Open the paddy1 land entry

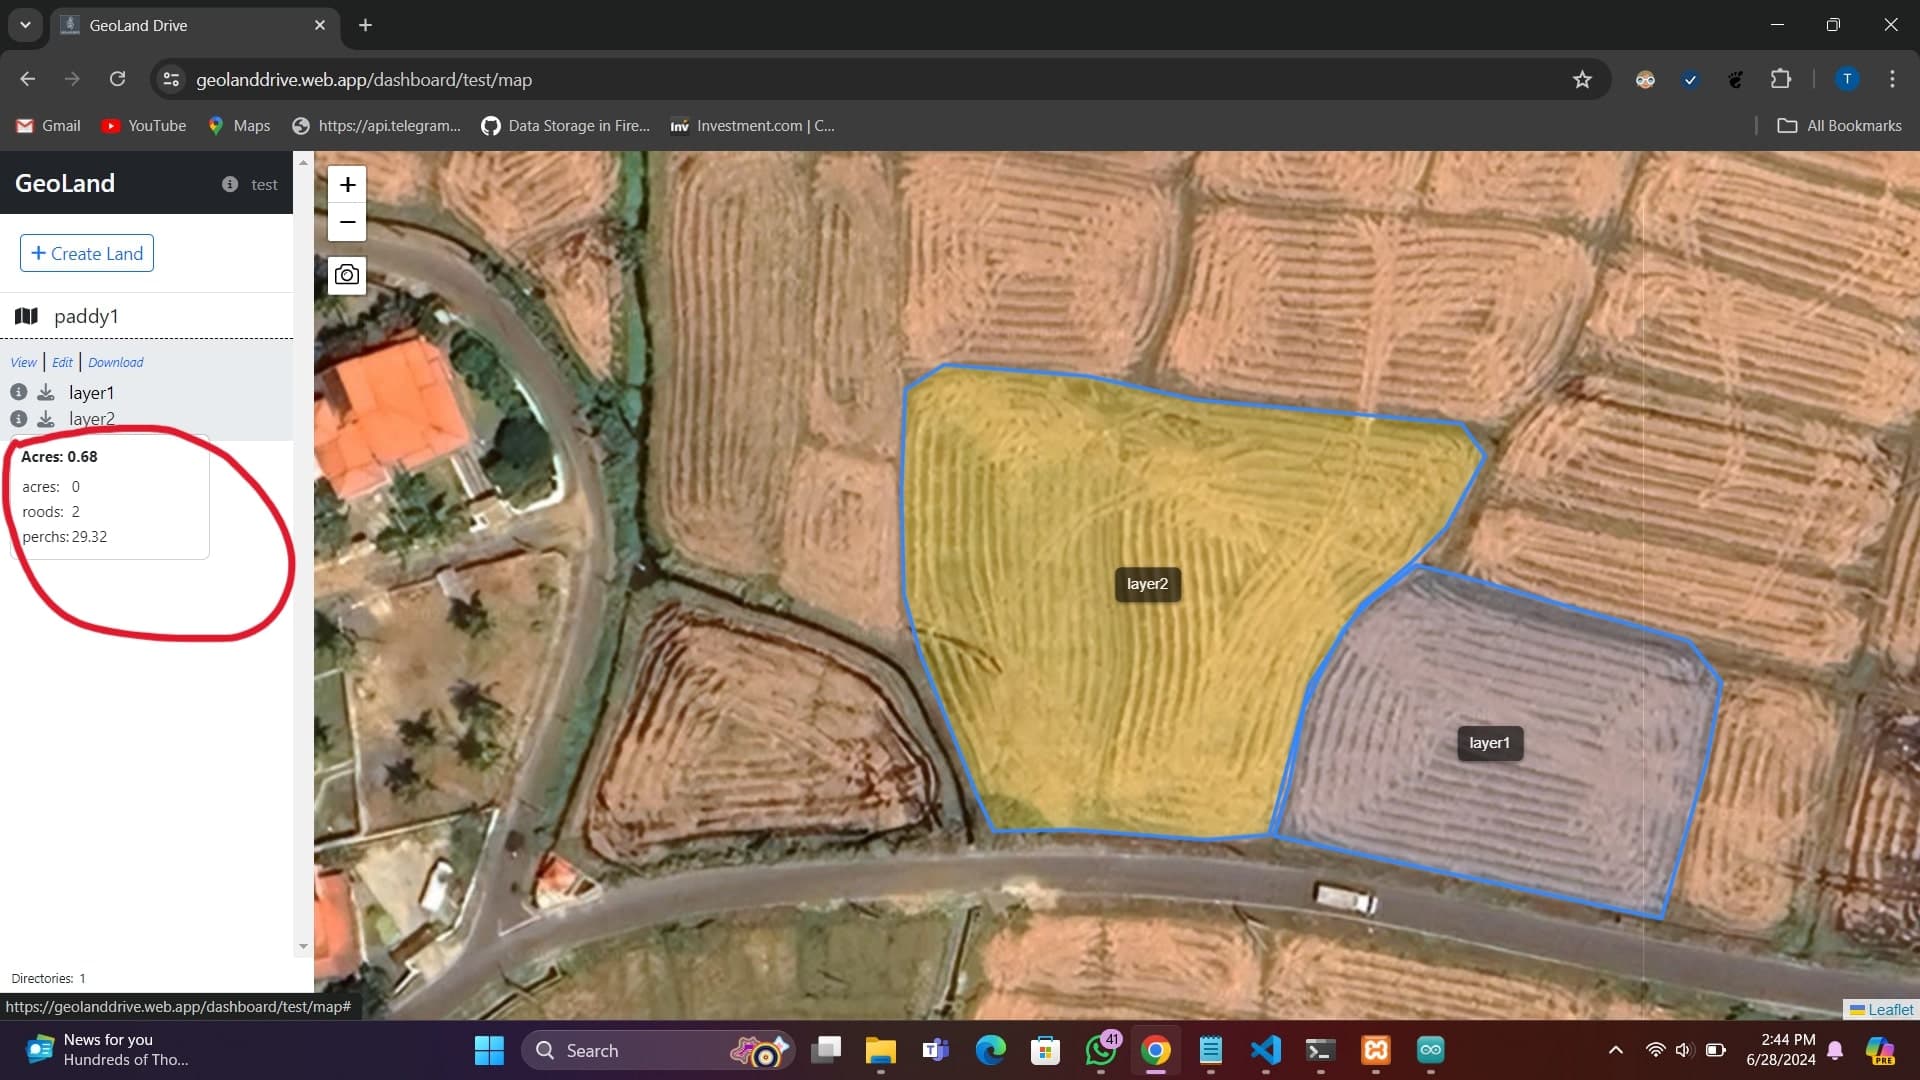click(x=86, y=316)
